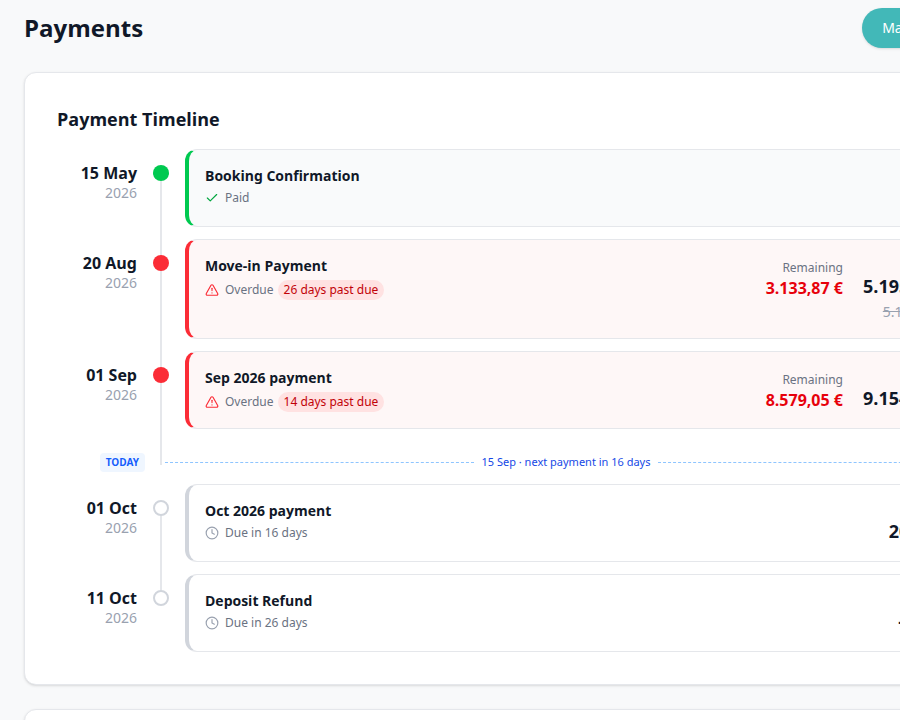Click the '20 Aug' date label

point(110,263)
